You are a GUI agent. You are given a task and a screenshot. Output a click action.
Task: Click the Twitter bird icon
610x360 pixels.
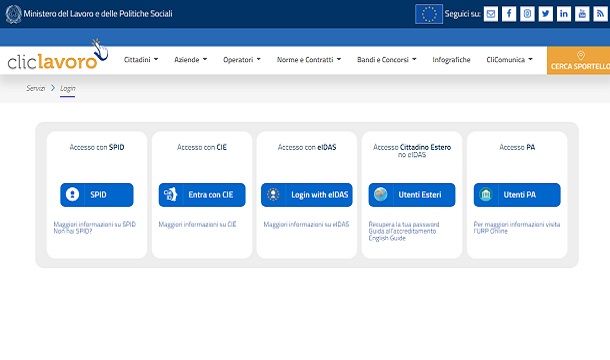pyautogui.click(x=545, y=14)
